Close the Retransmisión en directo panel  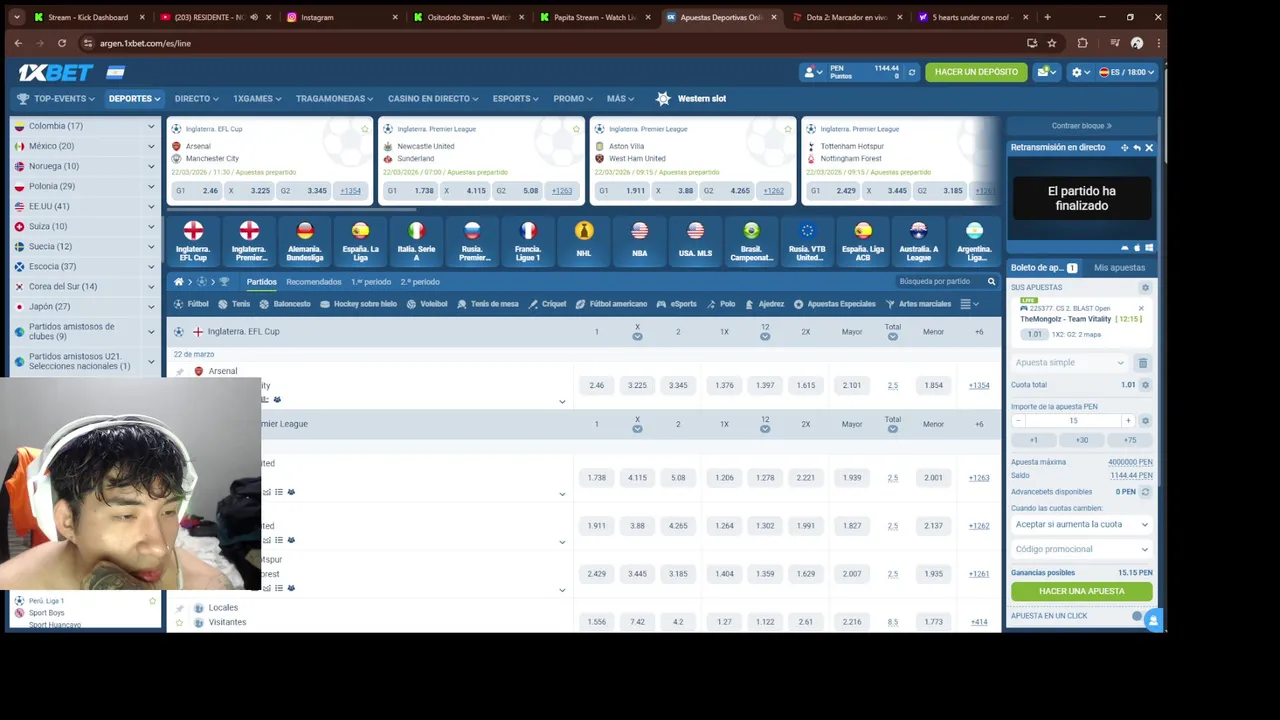tap(1148, 148)
